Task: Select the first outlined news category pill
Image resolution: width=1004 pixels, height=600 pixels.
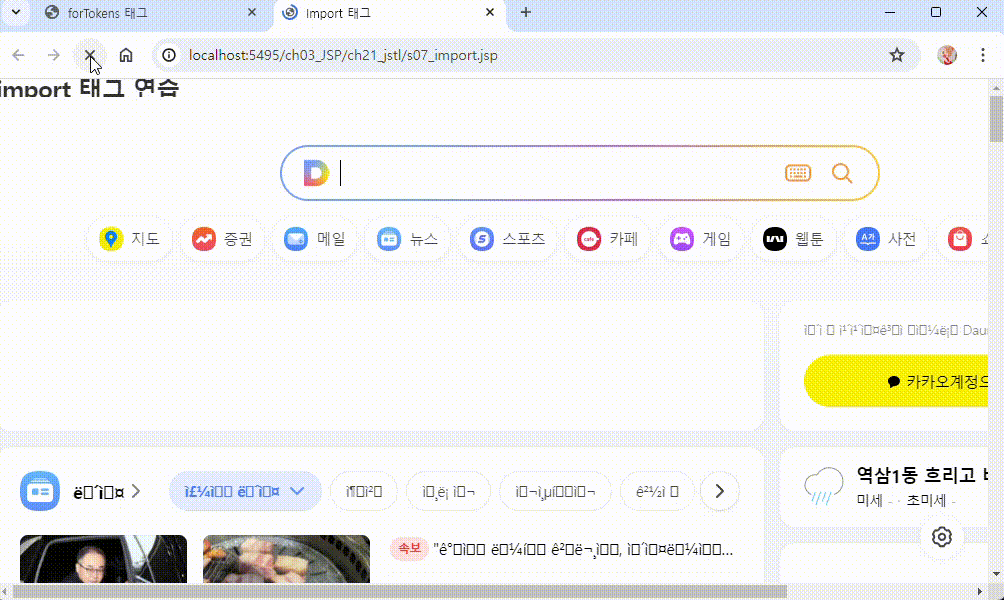Action: (364, 491)
